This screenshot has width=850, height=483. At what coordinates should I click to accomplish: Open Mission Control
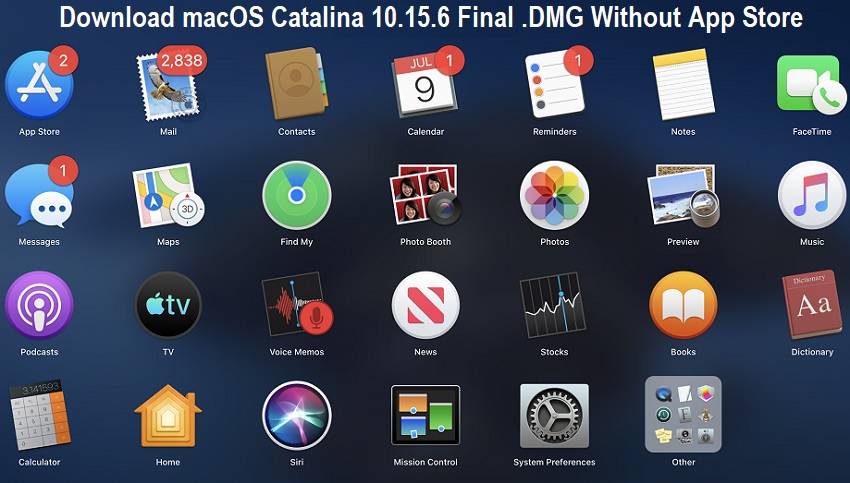(426, 415)
